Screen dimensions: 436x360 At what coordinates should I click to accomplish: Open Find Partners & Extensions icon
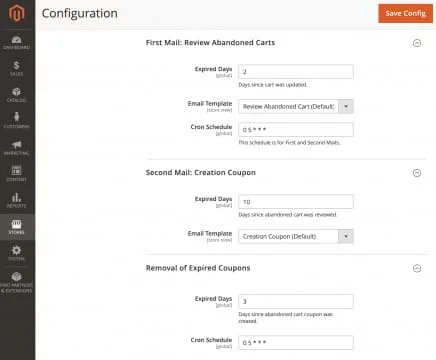pos(17,282)
